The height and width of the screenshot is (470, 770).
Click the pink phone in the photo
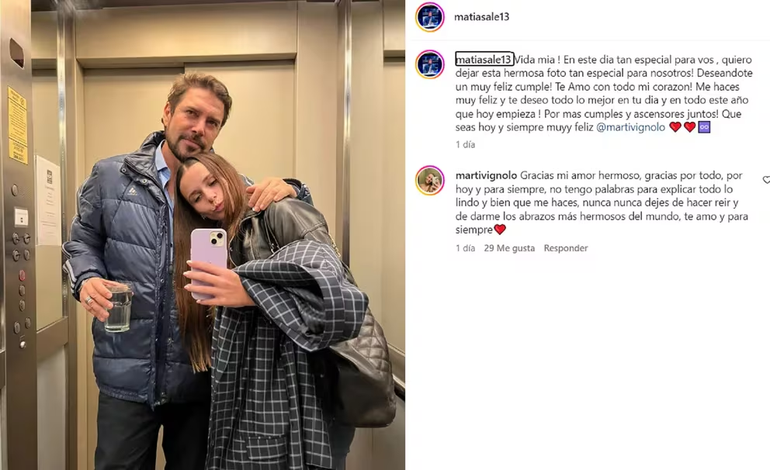pyautogui.click(x=208, y=263)
